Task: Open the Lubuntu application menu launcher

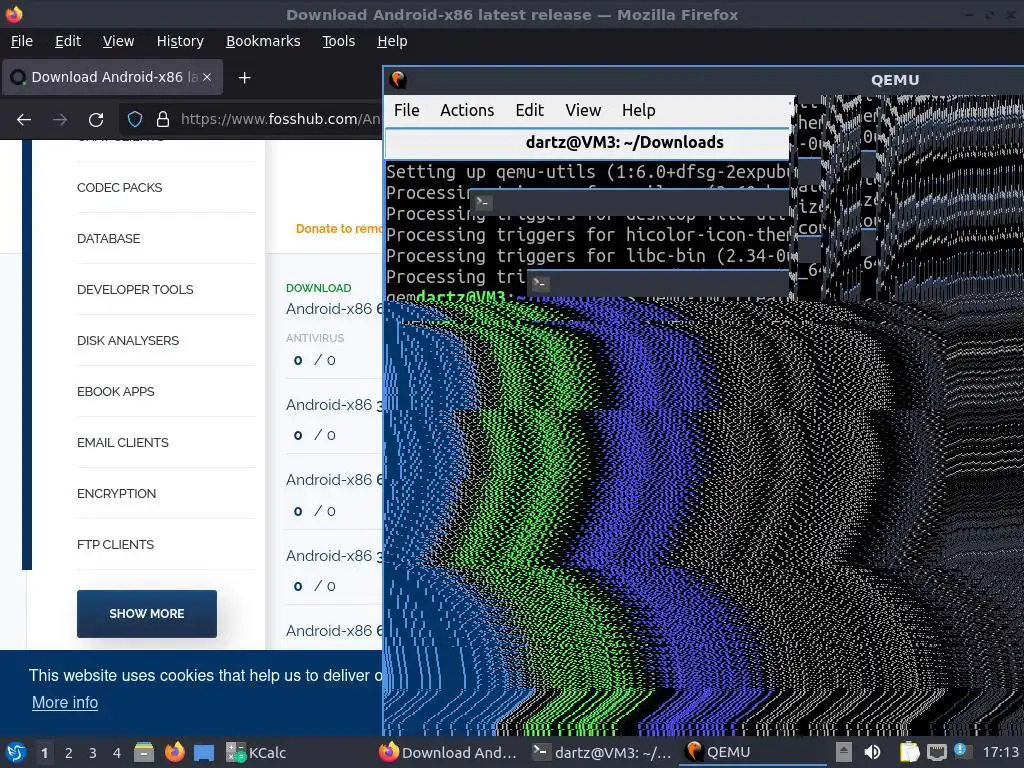Action: coord(16,752)
